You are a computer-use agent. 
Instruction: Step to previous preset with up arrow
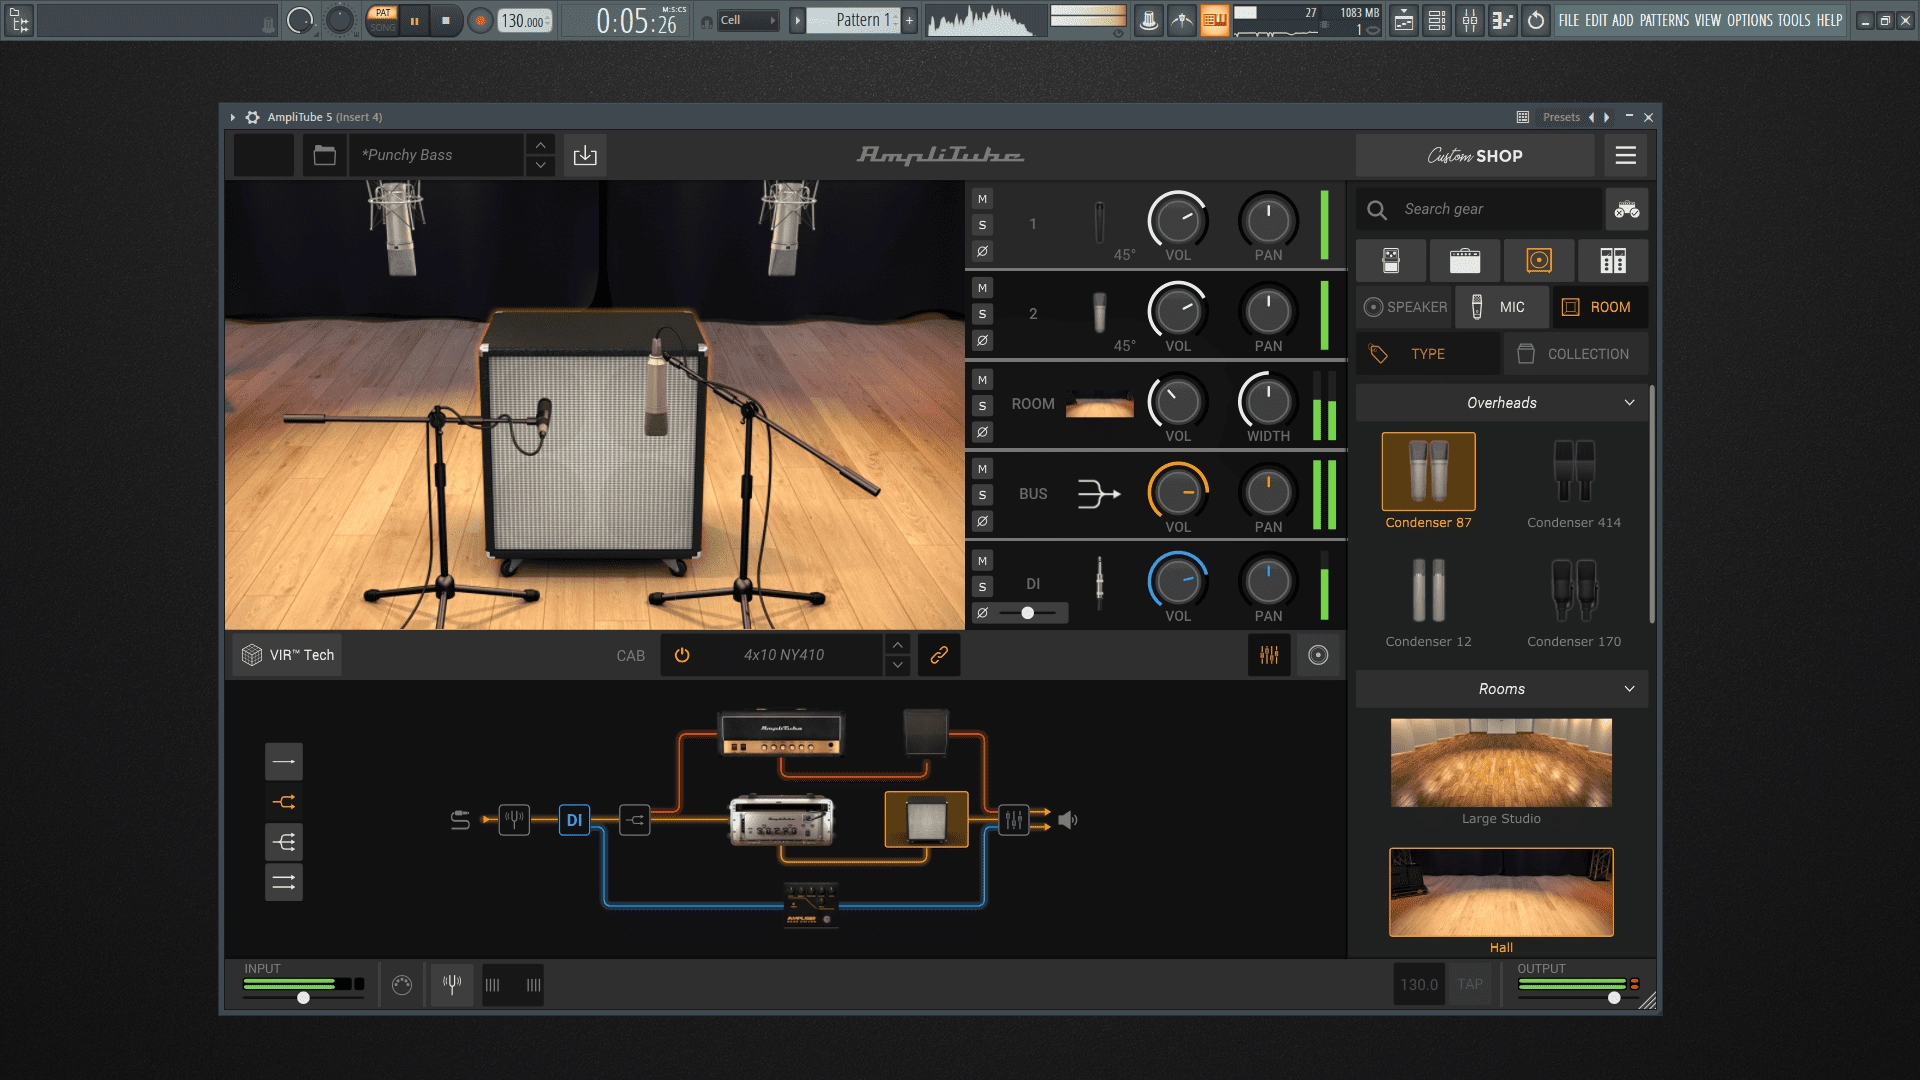(540, 145)
